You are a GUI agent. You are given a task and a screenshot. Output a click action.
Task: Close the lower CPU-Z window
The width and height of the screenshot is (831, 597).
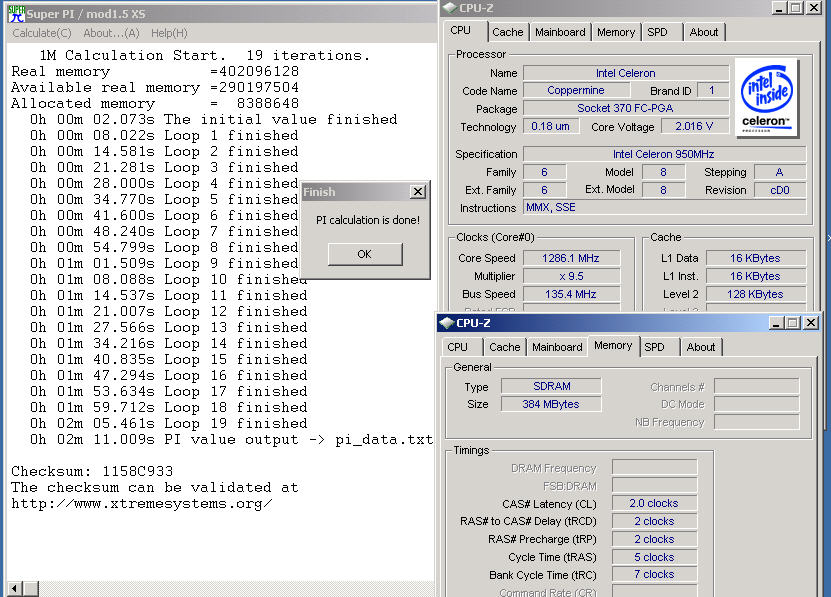coord(811,323)
